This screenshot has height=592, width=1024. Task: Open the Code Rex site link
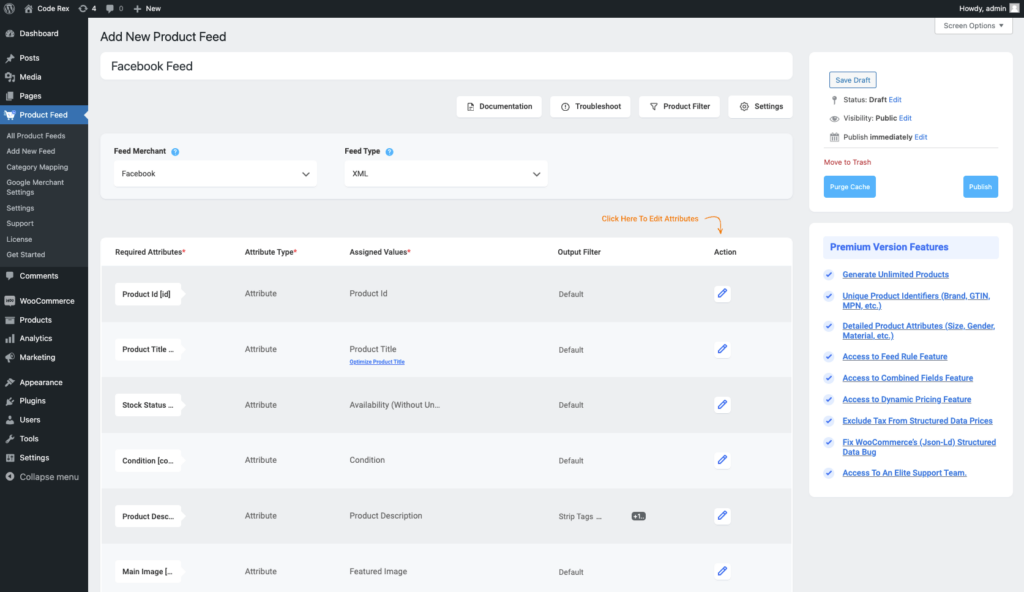click(x=46, y=8)
